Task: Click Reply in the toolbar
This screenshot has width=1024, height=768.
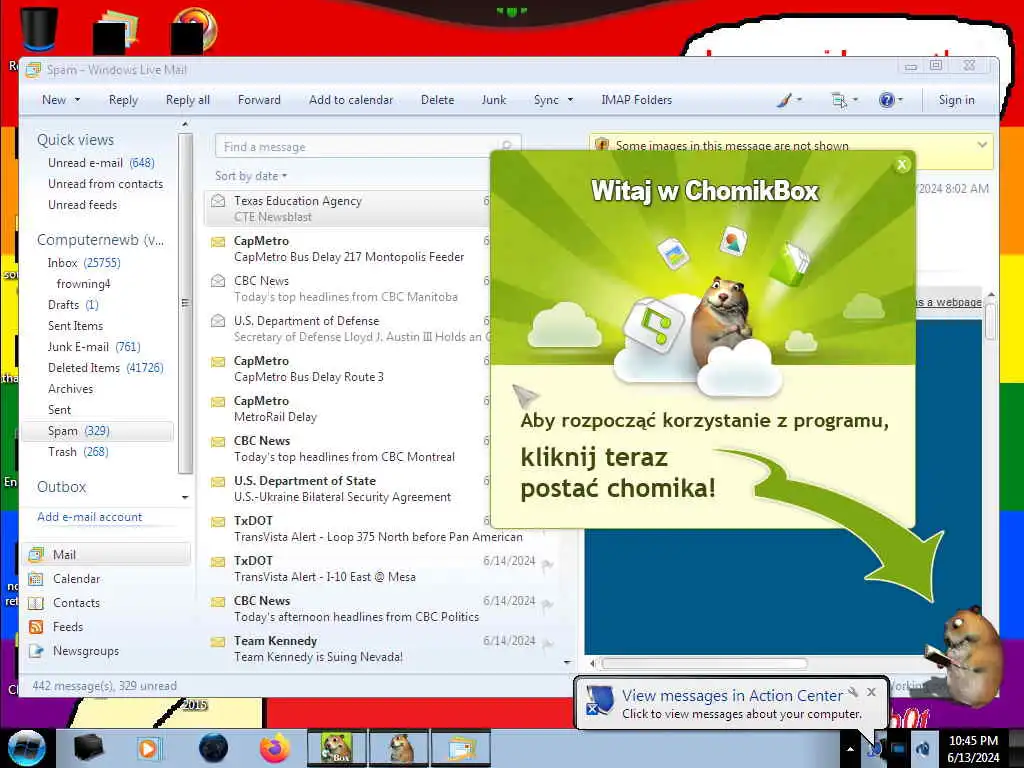Action: pyautogui.click(x=123, y=100)
